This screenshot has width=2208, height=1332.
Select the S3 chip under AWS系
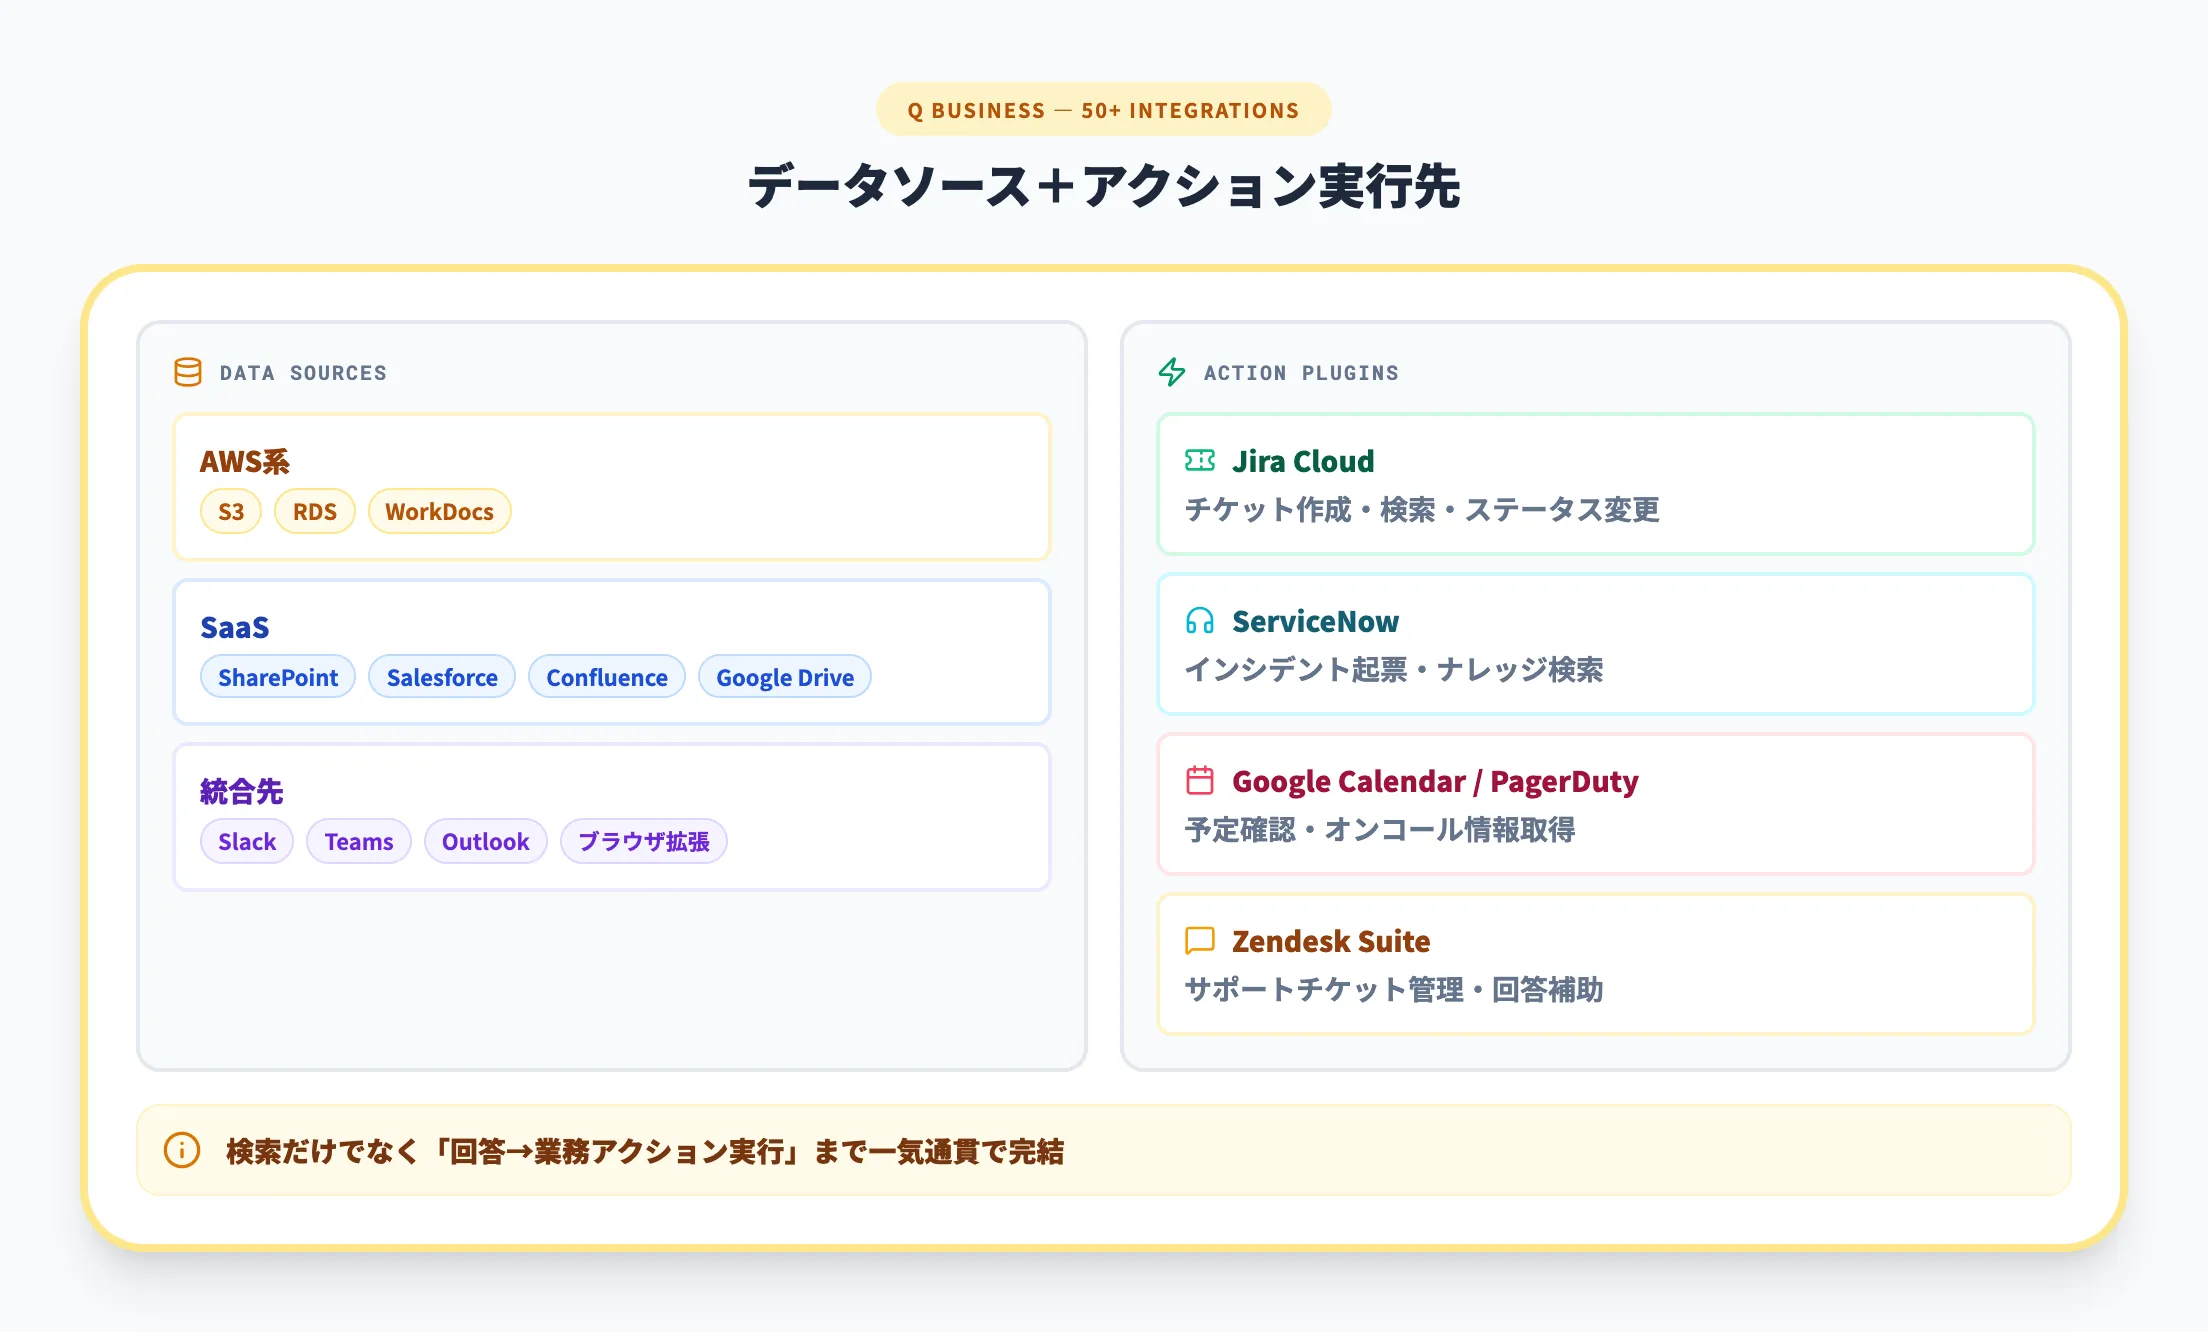(x=230, y=511)
